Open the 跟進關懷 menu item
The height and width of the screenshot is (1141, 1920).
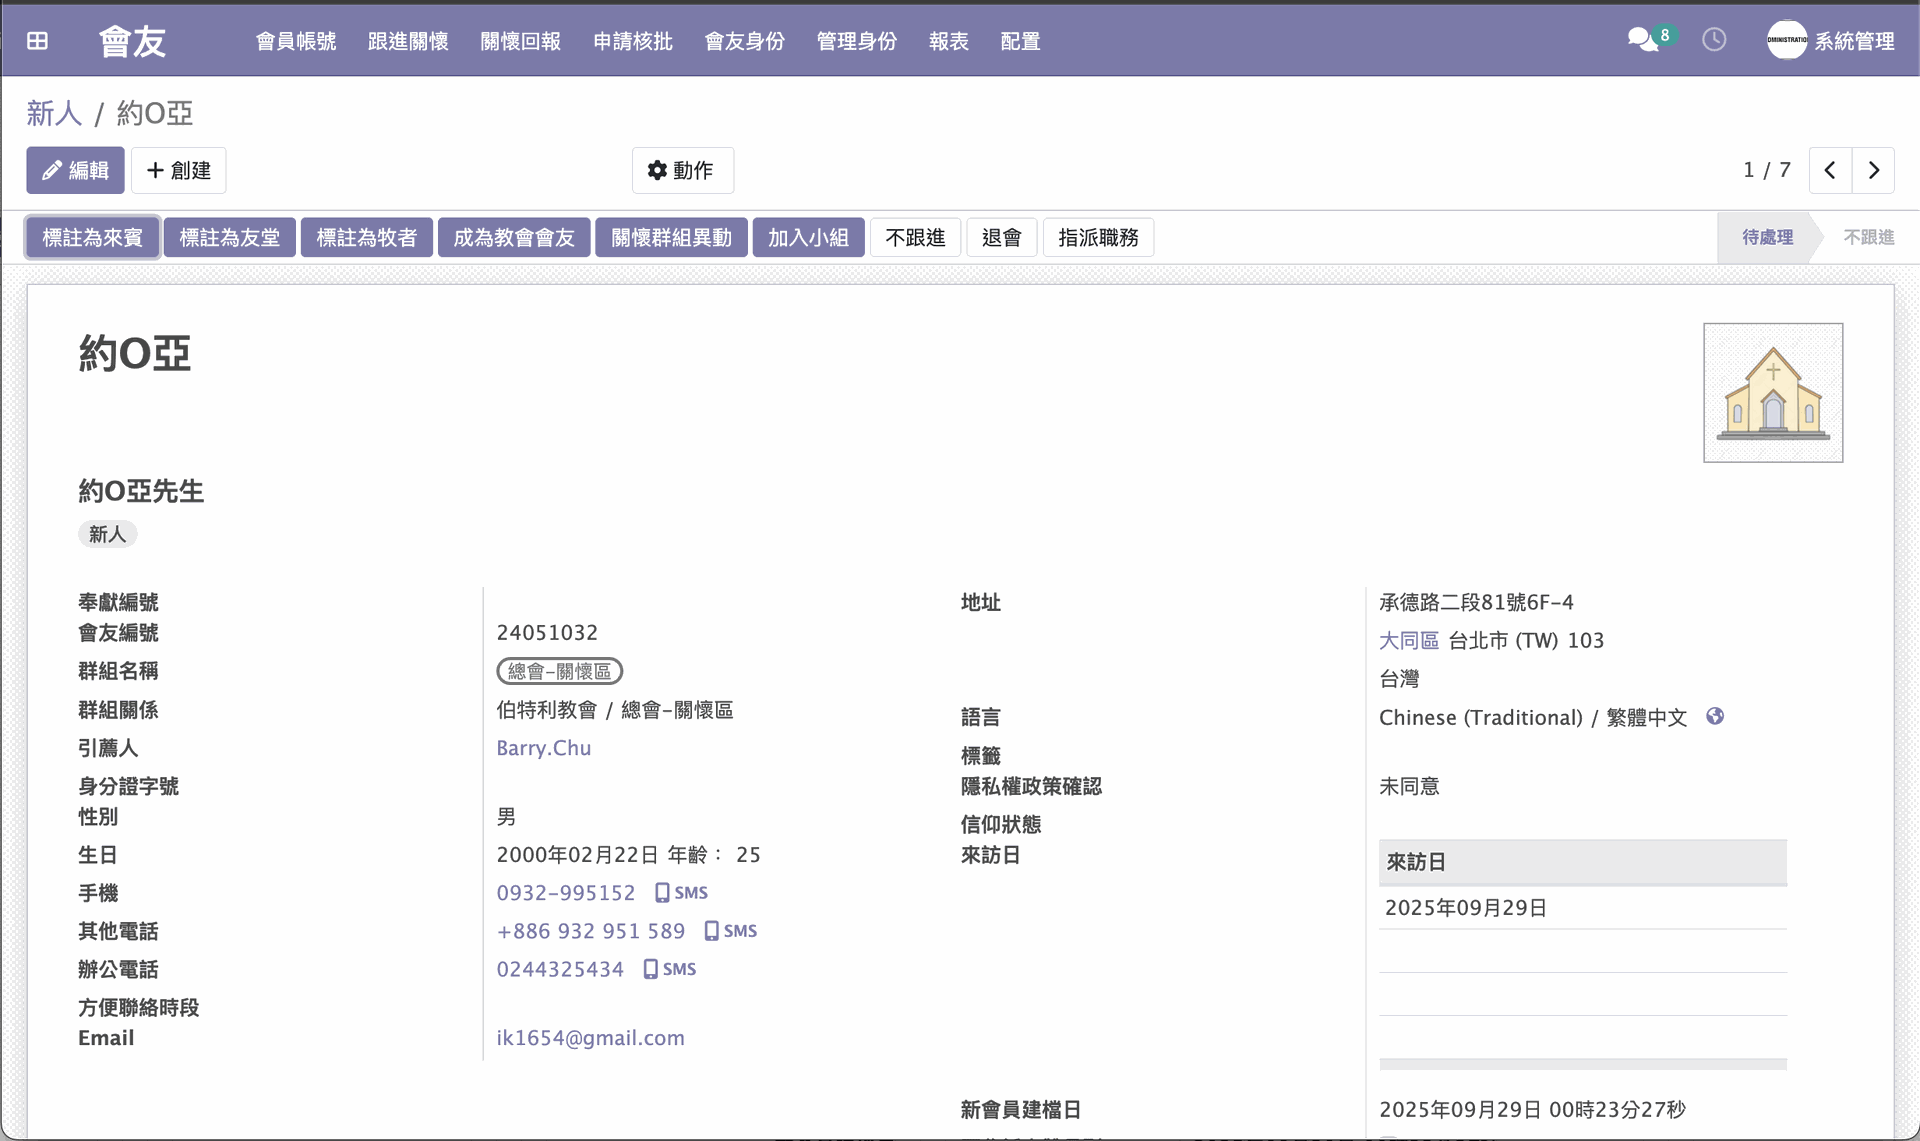pos(408,41)
